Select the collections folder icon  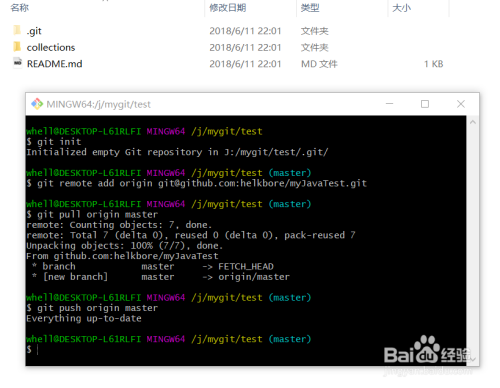click(17, 47)
